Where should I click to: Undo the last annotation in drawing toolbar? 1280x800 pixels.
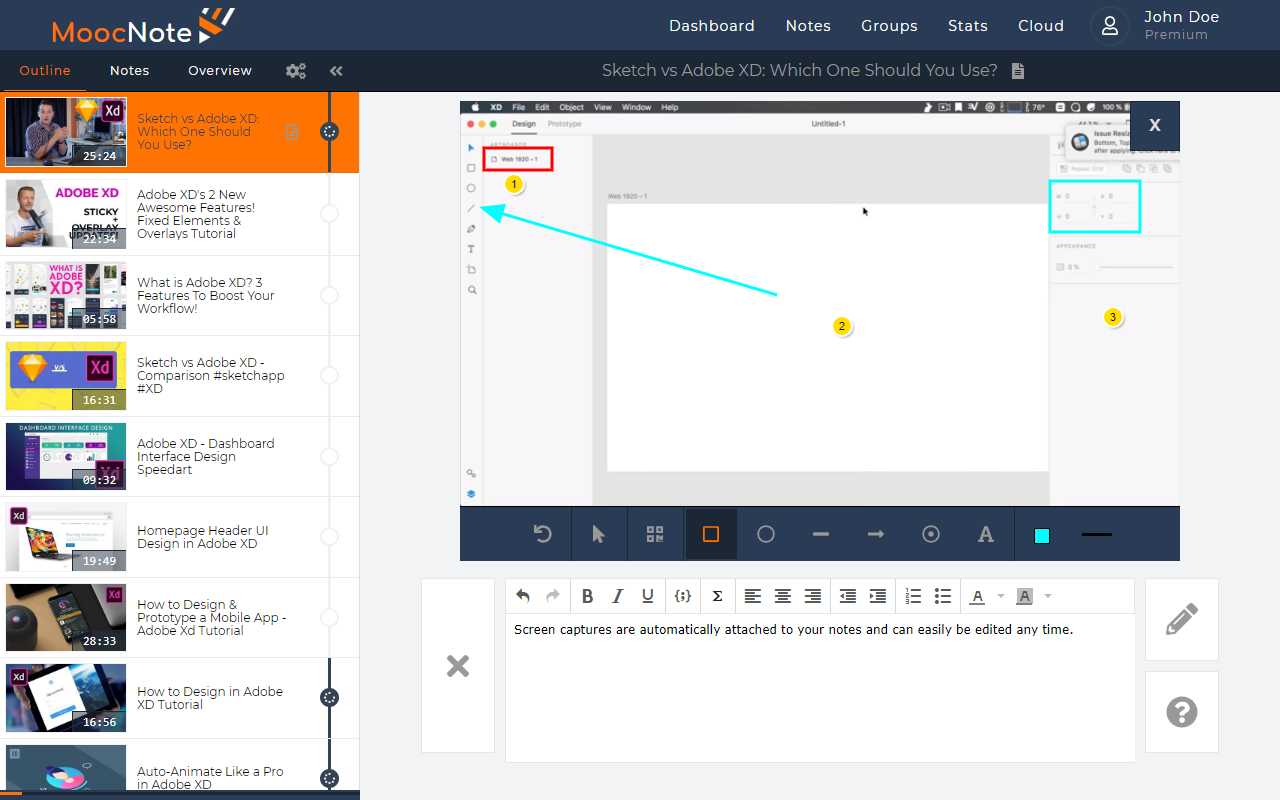pos(543,535)
